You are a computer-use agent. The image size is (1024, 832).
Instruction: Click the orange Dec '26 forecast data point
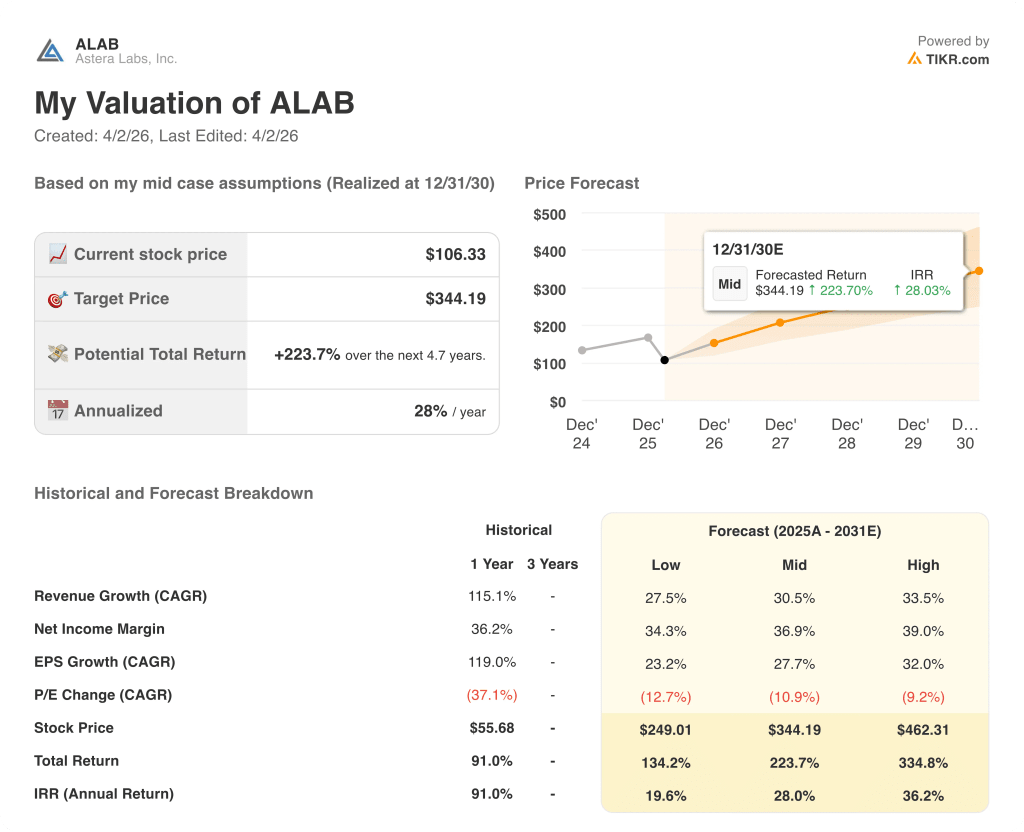(714, 343)
